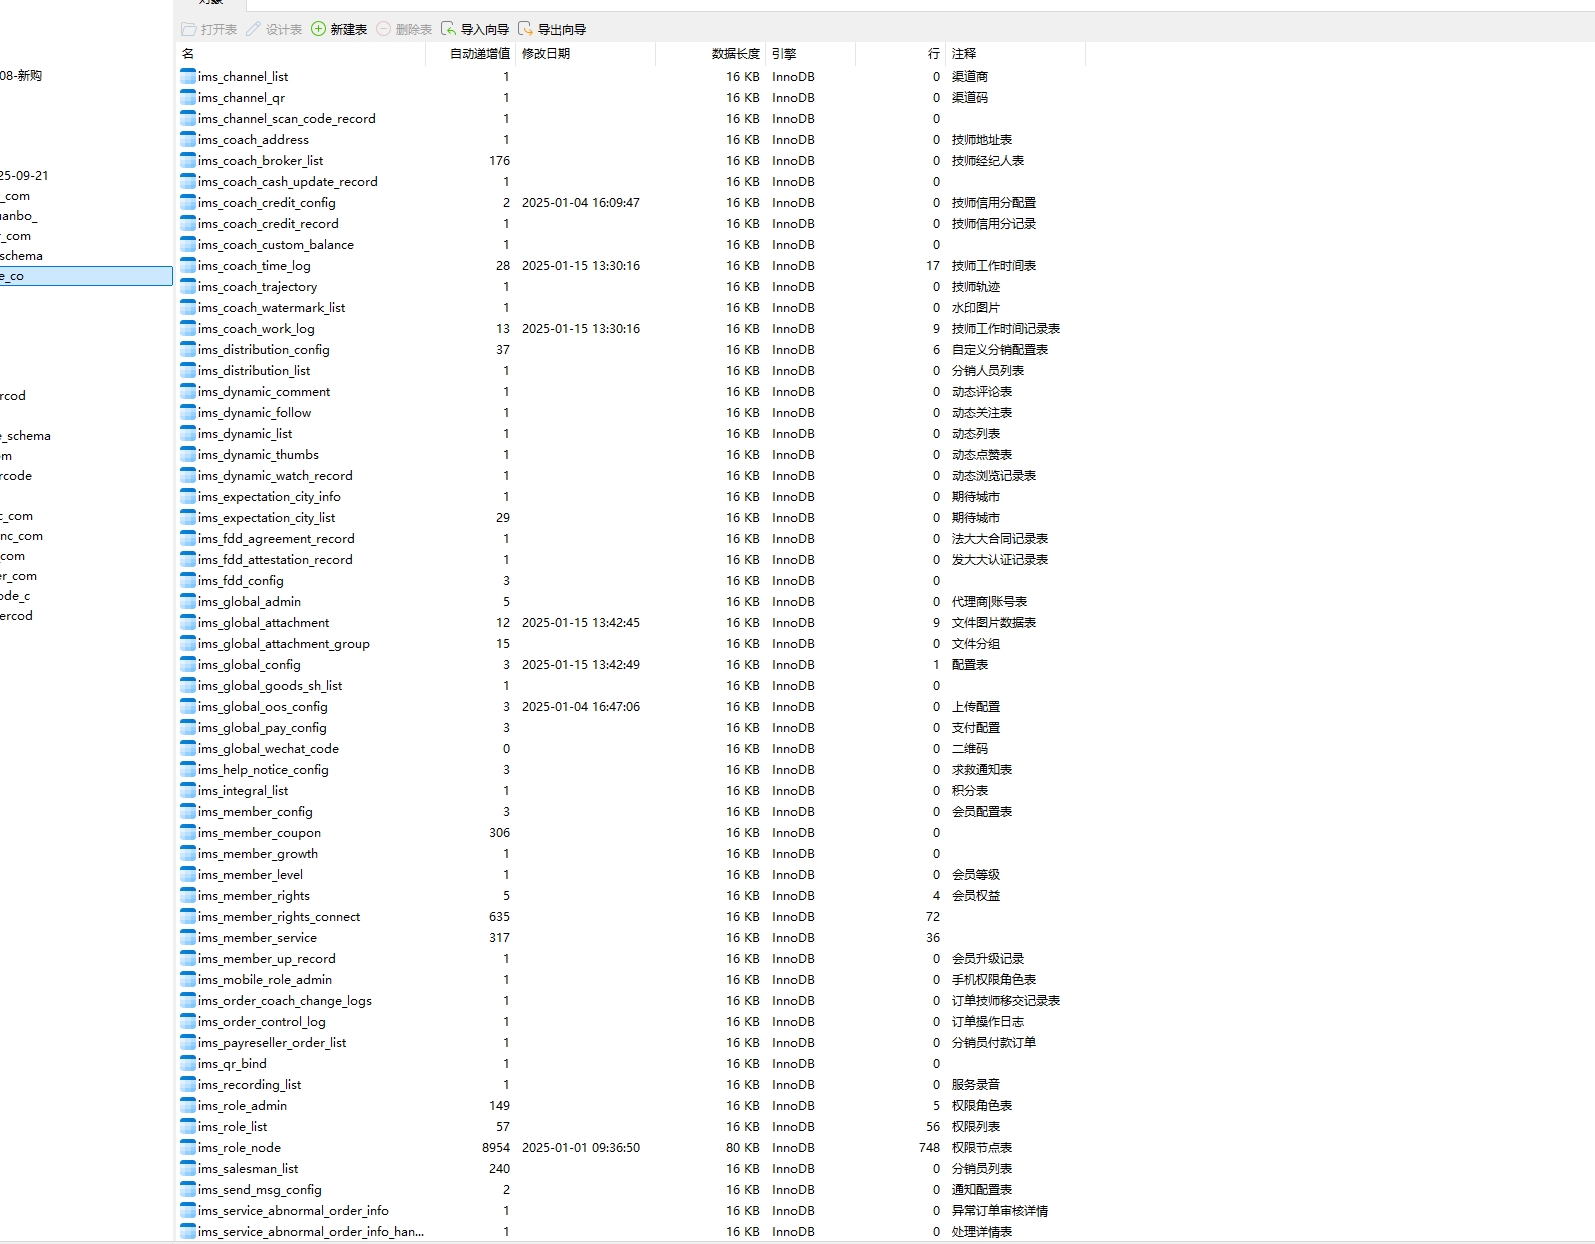Image resolution: width=1595 pixels, height=1244 pixels.
Task: Open the Import Wizard (导入向导)
Action: point(475,29)
